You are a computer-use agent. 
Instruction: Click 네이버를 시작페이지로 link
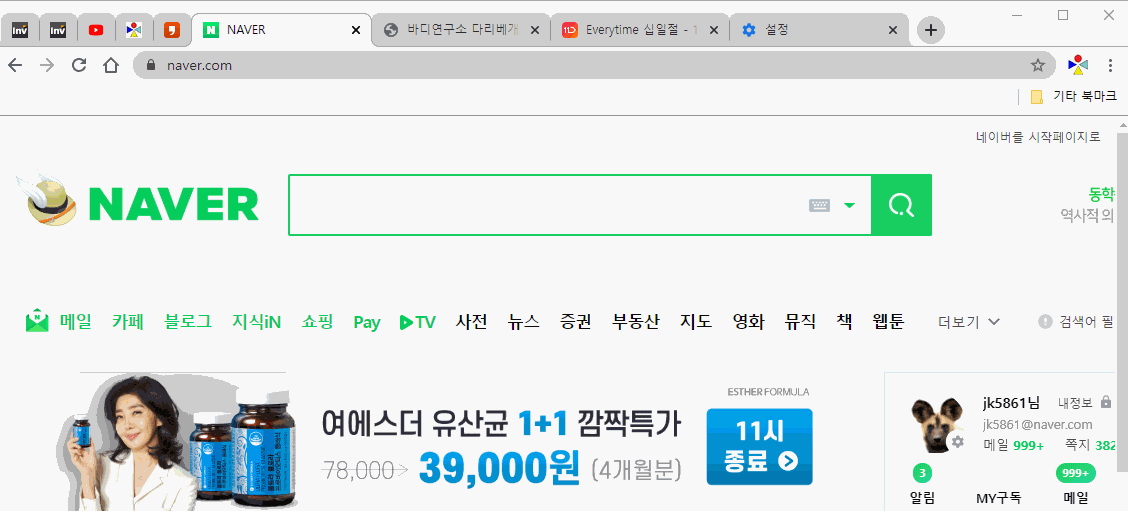pyautogui.click(x=1038, y=137)
